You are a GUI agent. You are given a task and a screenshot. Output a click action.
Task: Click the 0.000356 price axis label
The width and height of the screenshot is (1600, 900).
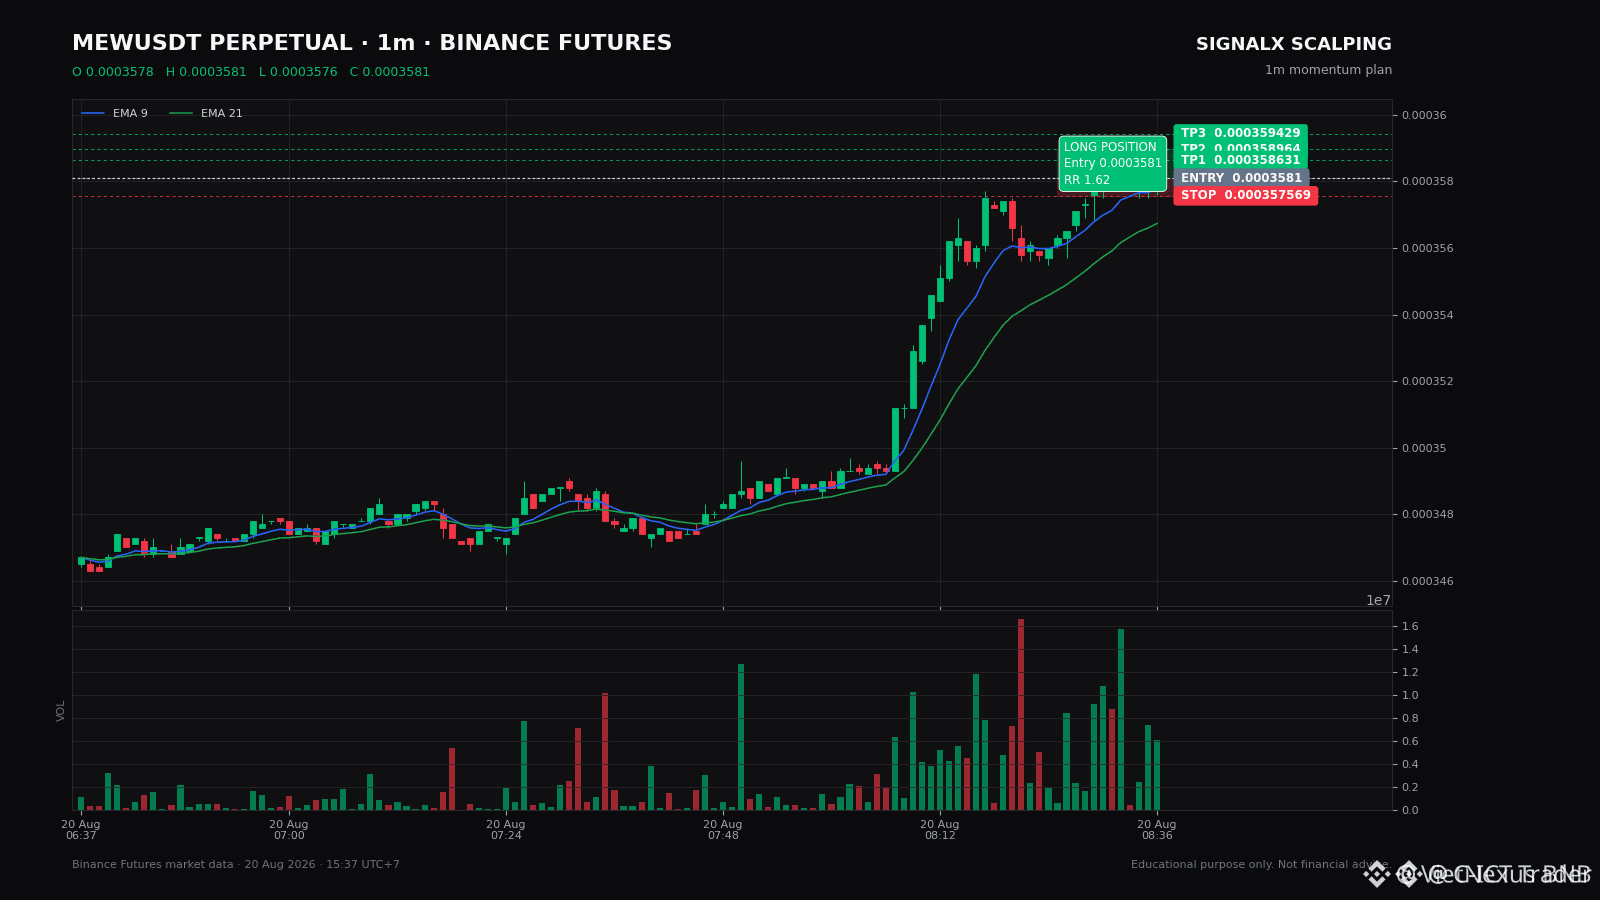point(1427,248)
